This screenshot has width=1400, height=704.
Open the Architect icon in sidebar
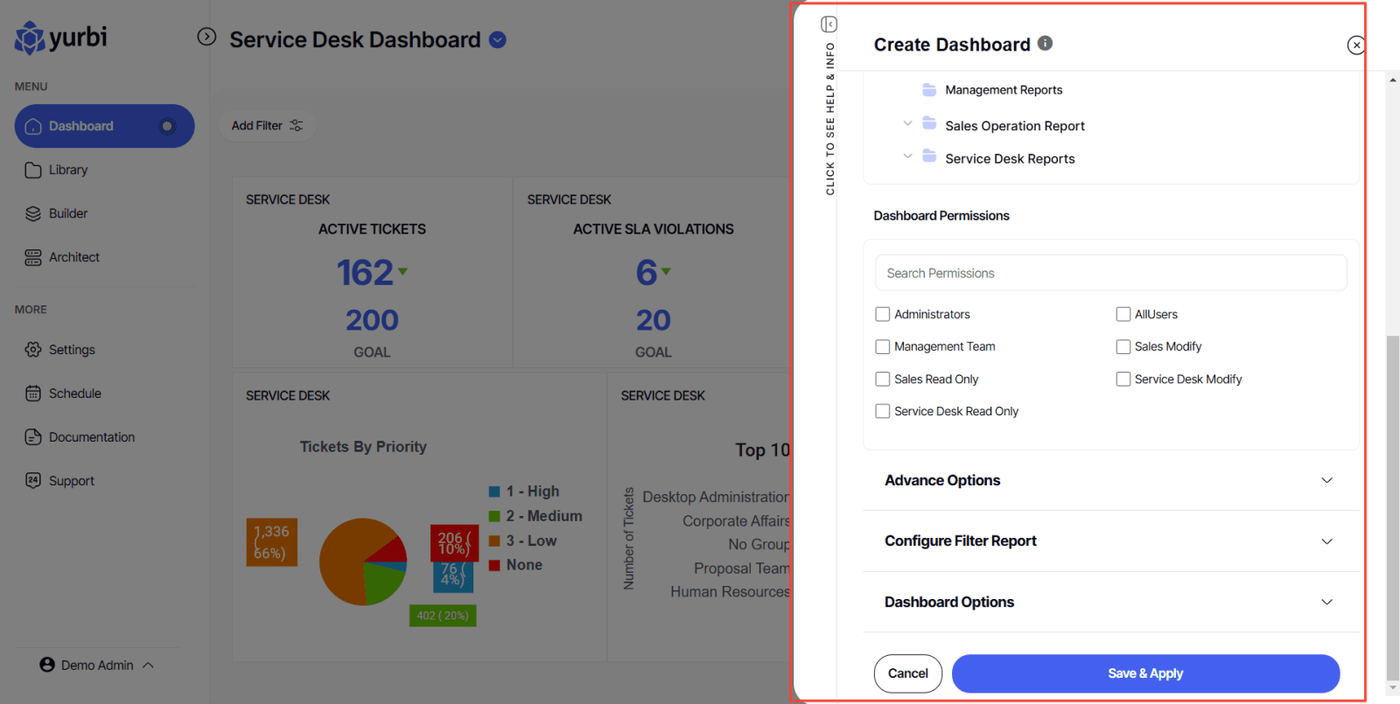point(33,257)
